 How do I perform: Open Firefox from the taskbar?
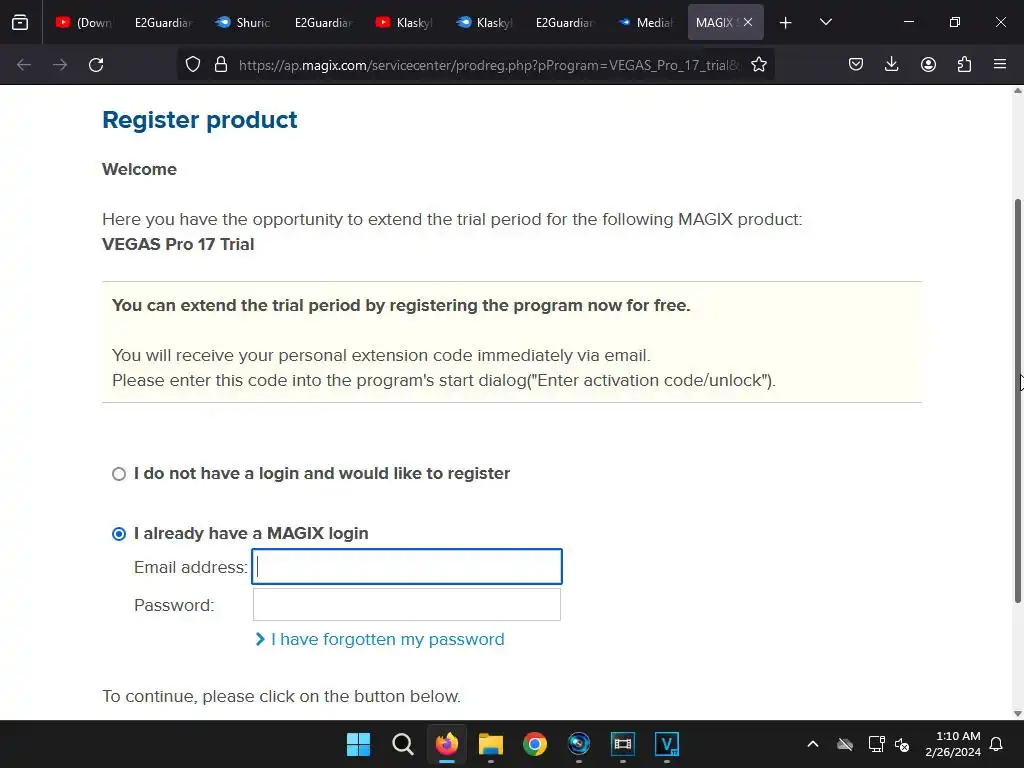pyautogui.click(x=447, y=744)
